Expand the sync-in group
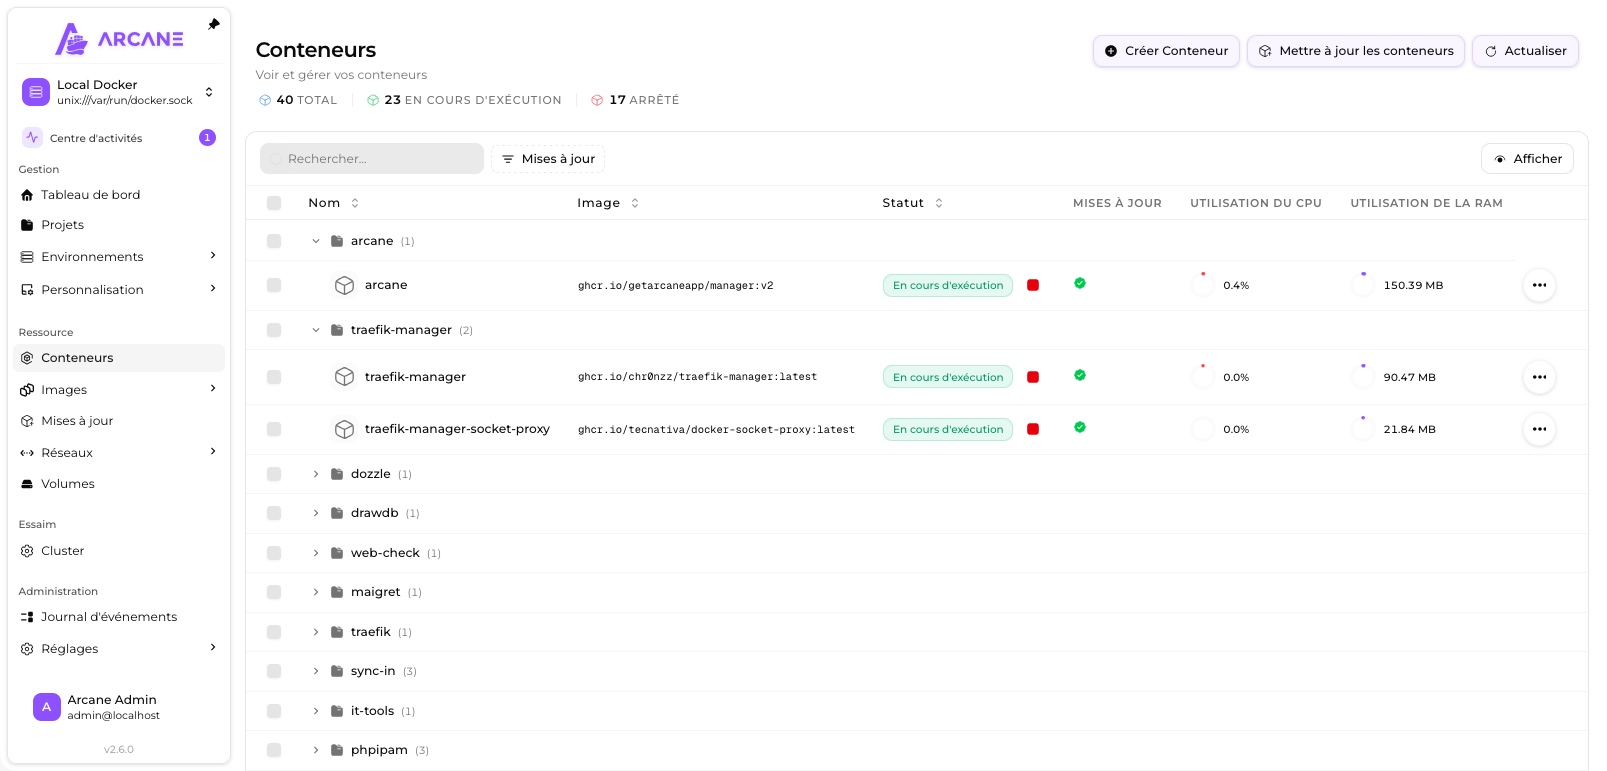Screen dimensions: 1607x771 click(316, 671)
